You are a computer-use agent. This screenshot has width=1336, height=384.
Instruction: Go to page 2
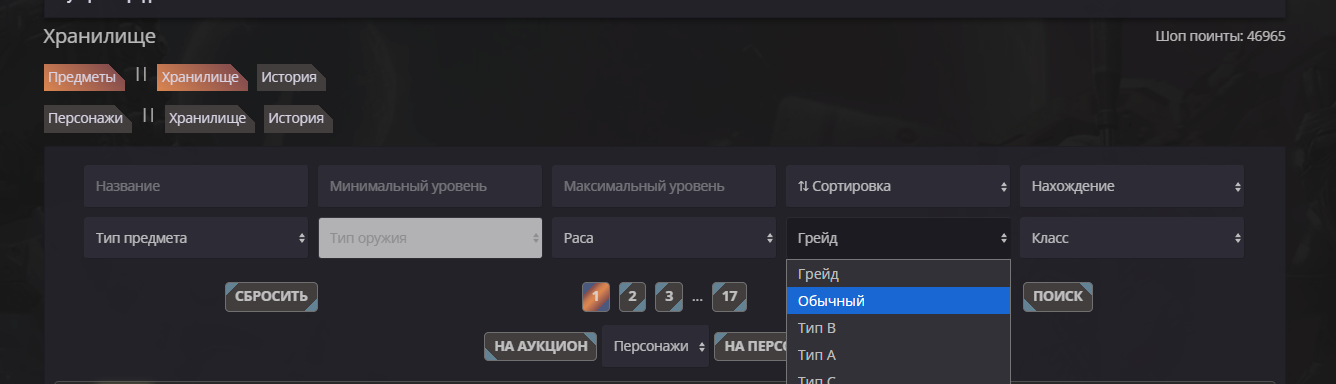click(632, 297)
